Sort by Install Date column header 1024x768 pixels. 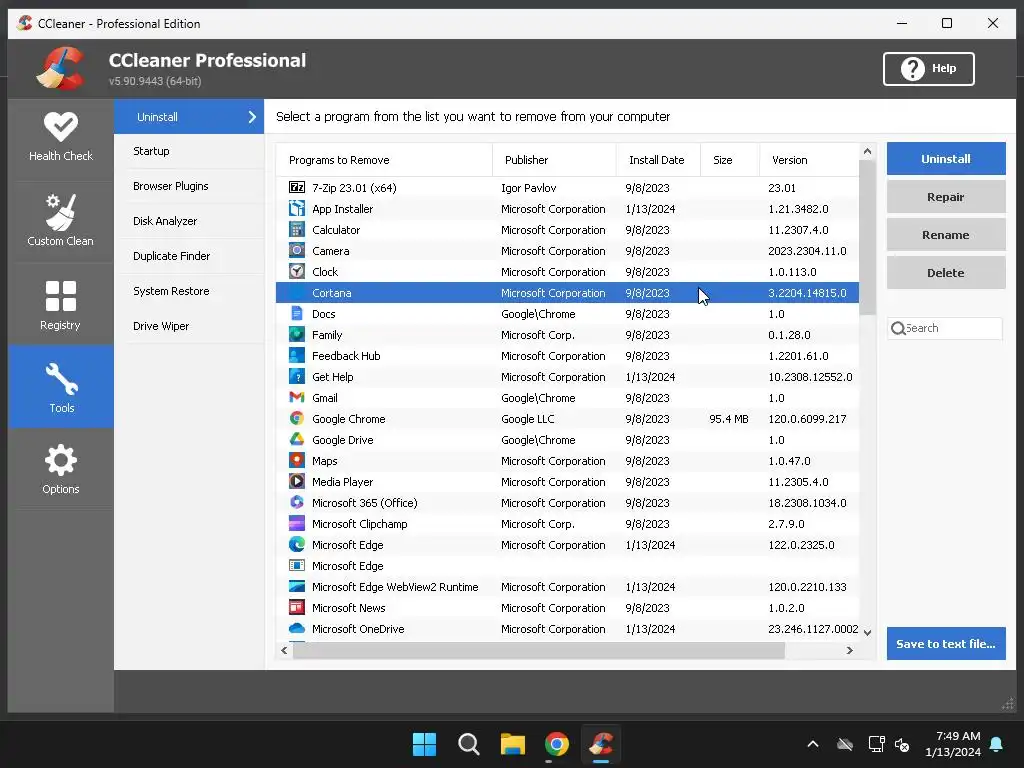(x=658, y=160)
